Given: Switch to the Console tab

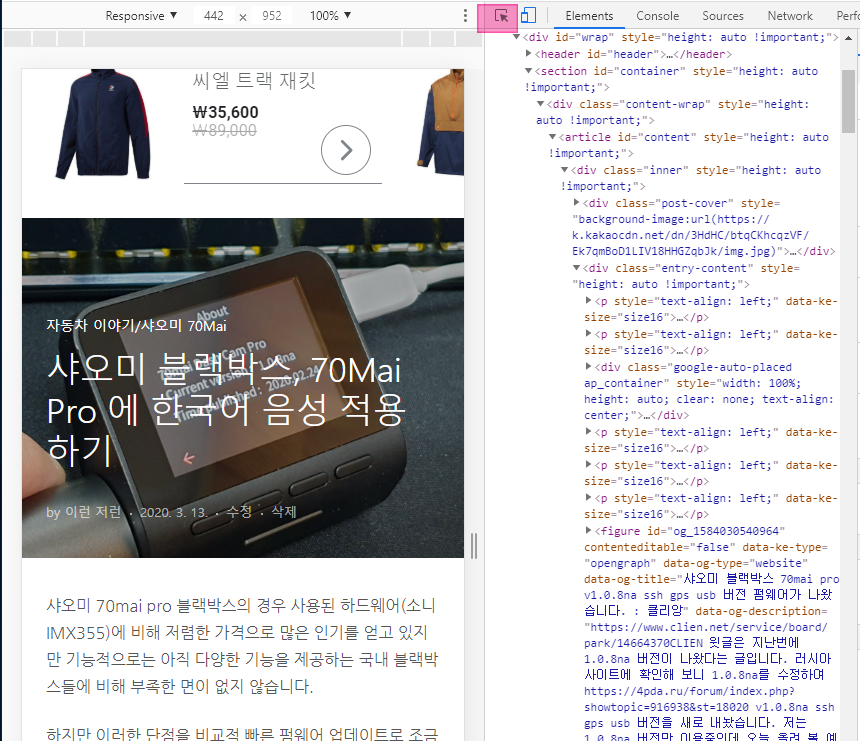Looking at the screenshot, I should point(657,16).
